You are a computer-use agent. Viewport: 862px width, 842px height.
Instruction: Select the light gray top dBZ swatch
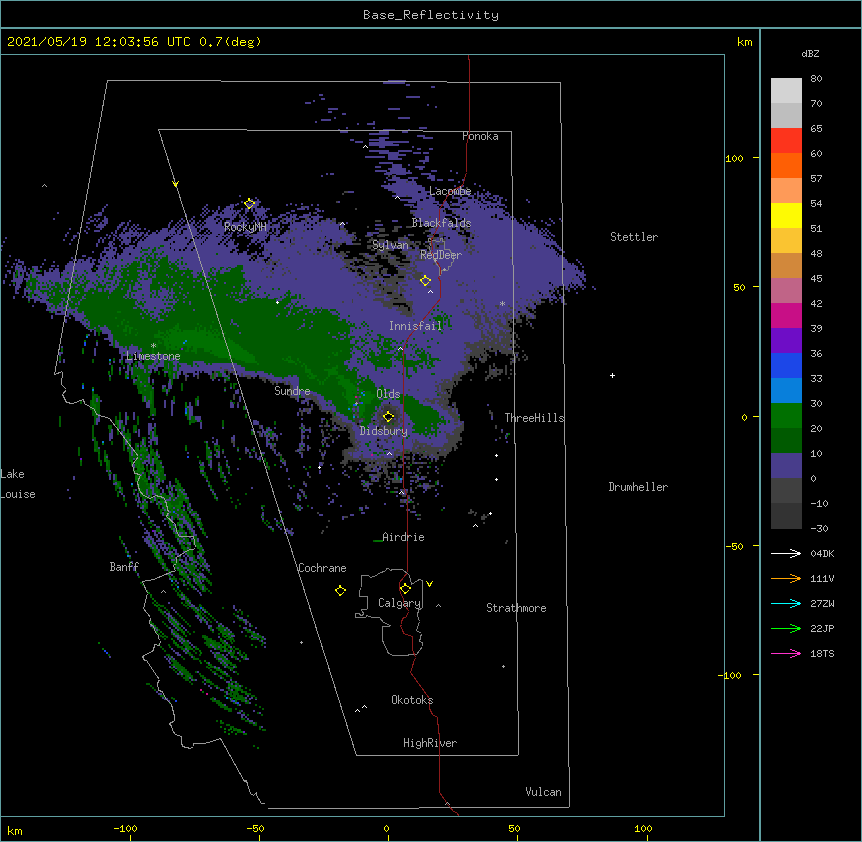(x=786, y=91)
